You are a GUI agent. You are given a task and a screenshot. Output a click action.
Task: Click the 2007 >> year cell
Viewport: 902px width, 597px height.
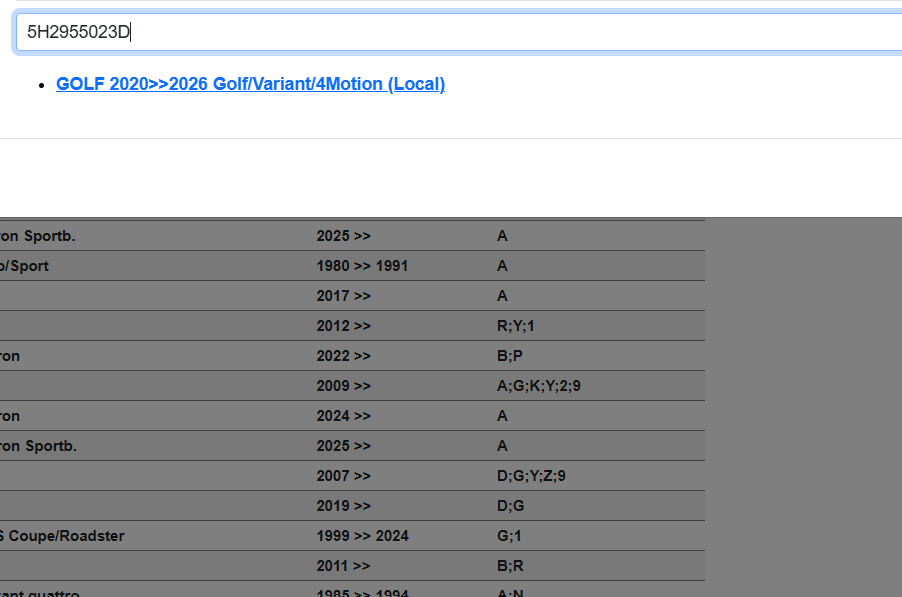coord(343,476)
